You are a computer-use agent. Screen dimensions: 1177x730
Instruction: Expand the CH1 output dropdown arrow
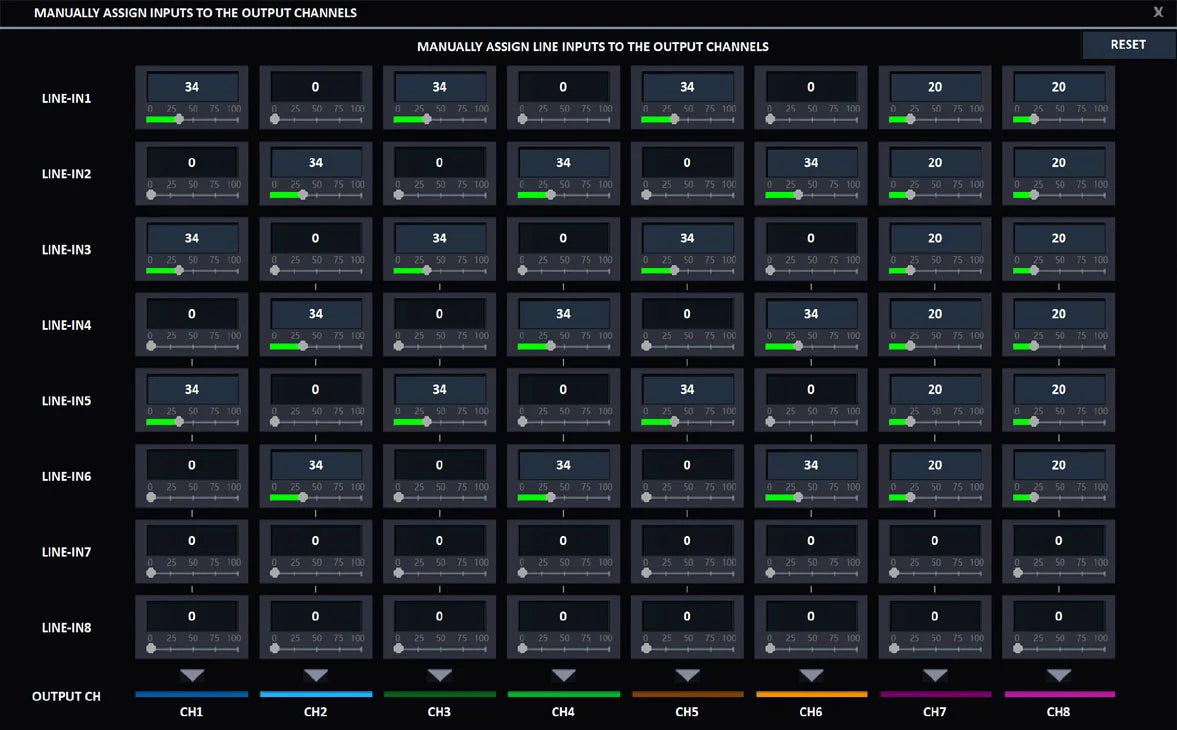click(x=192, y=676)
